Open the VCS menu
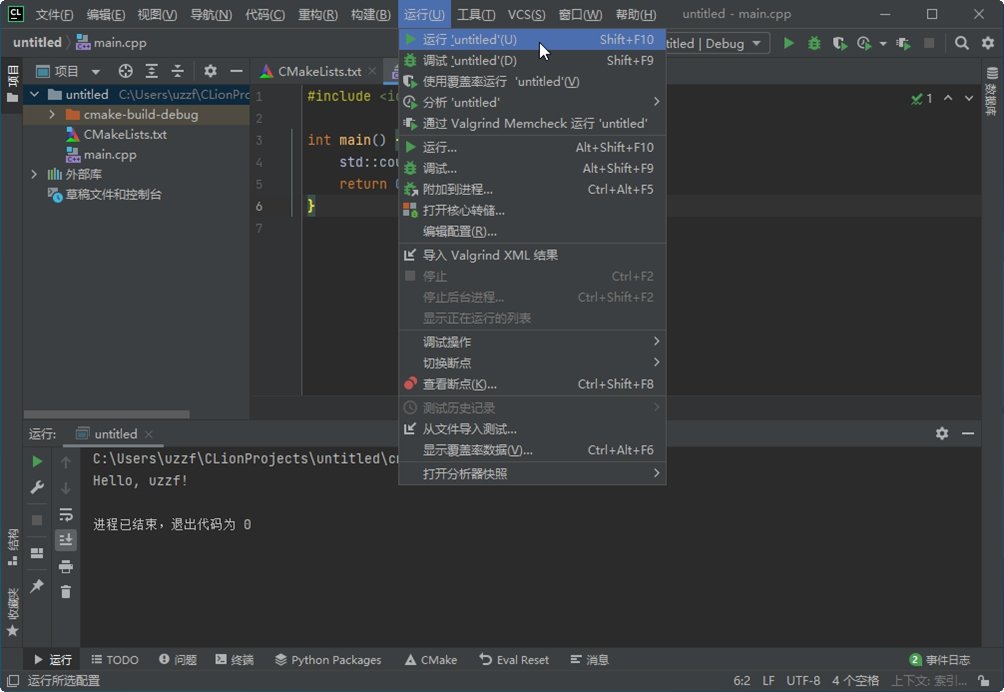Viewport: 1004px width, 692px height. click(x=526, y=14)
